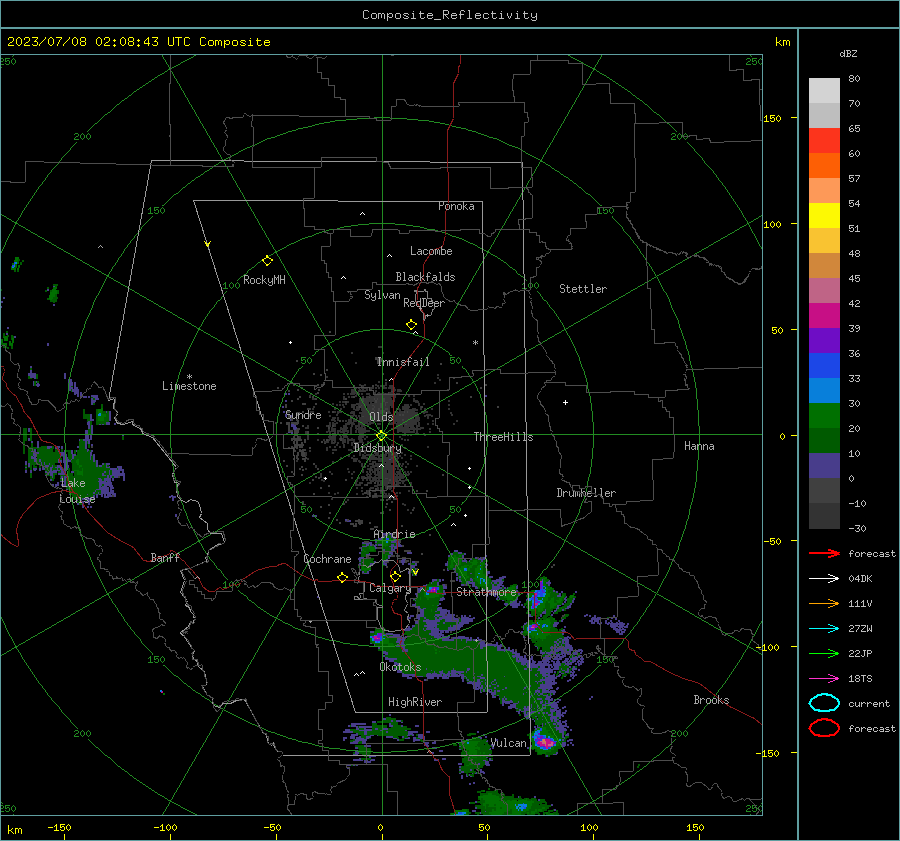This screenshot has height=841, width=900.
Task: Click the purple 39-36 dBZ color swatch
Action: [824, 340]
